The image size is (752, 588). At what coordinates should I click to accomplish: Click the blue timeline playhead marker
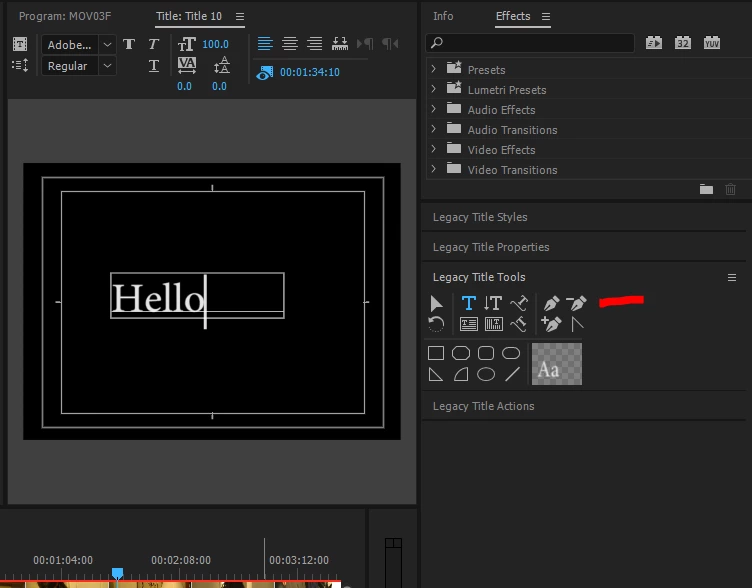point(118,573)
